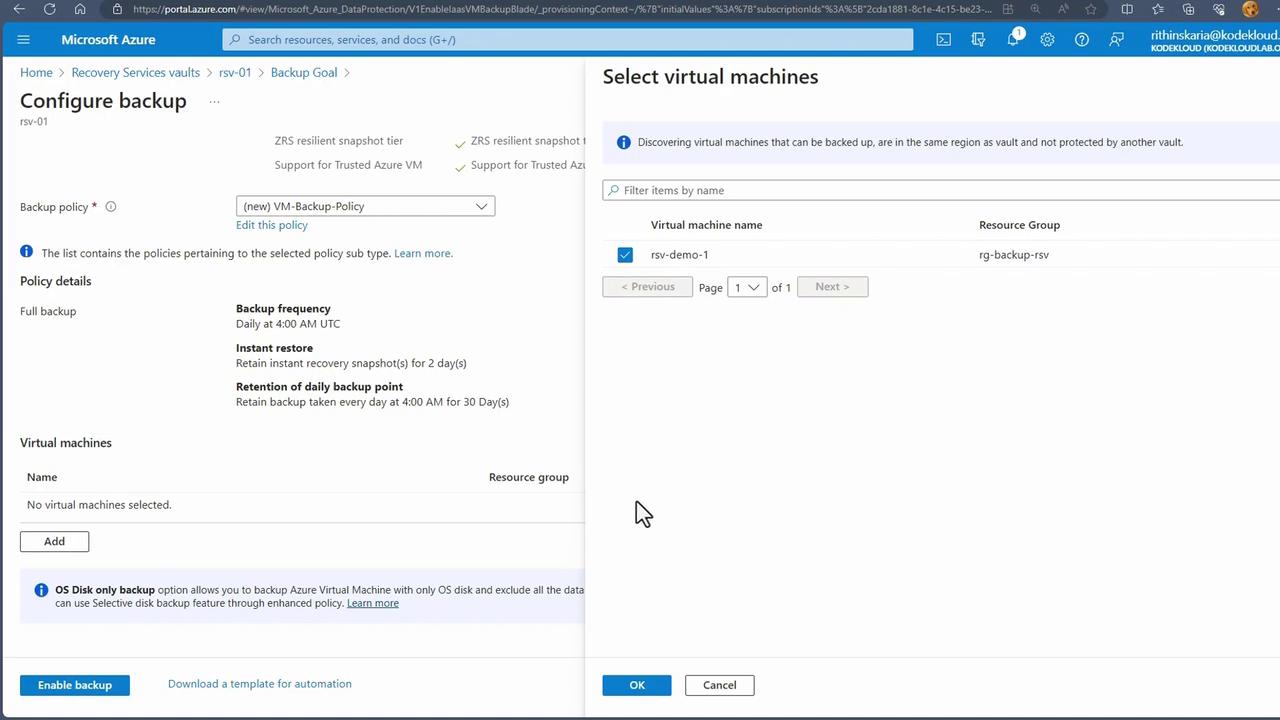Open the browser essentials heart icon
This screenshot has height=720, width=1280.
tap(1218, 9)
